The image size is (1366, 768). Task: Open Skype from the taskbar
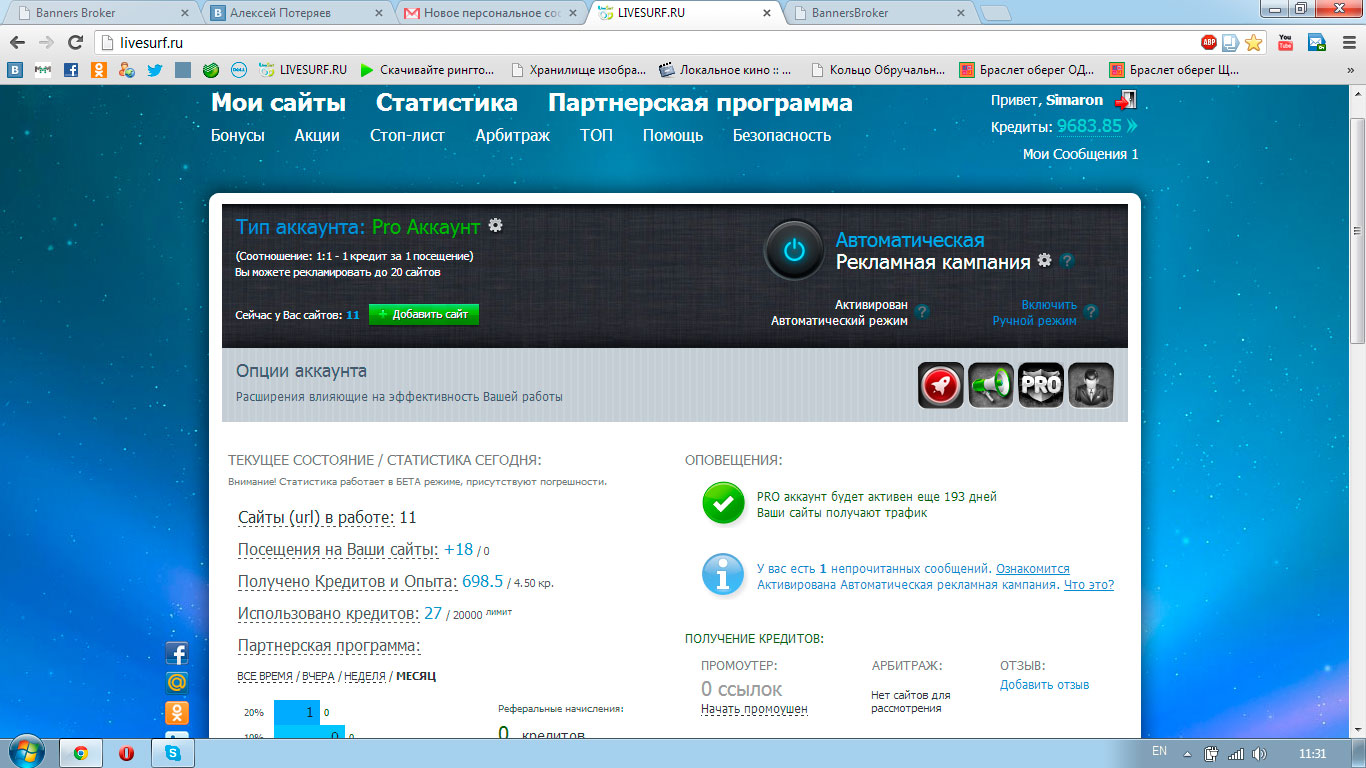[173, 753]
